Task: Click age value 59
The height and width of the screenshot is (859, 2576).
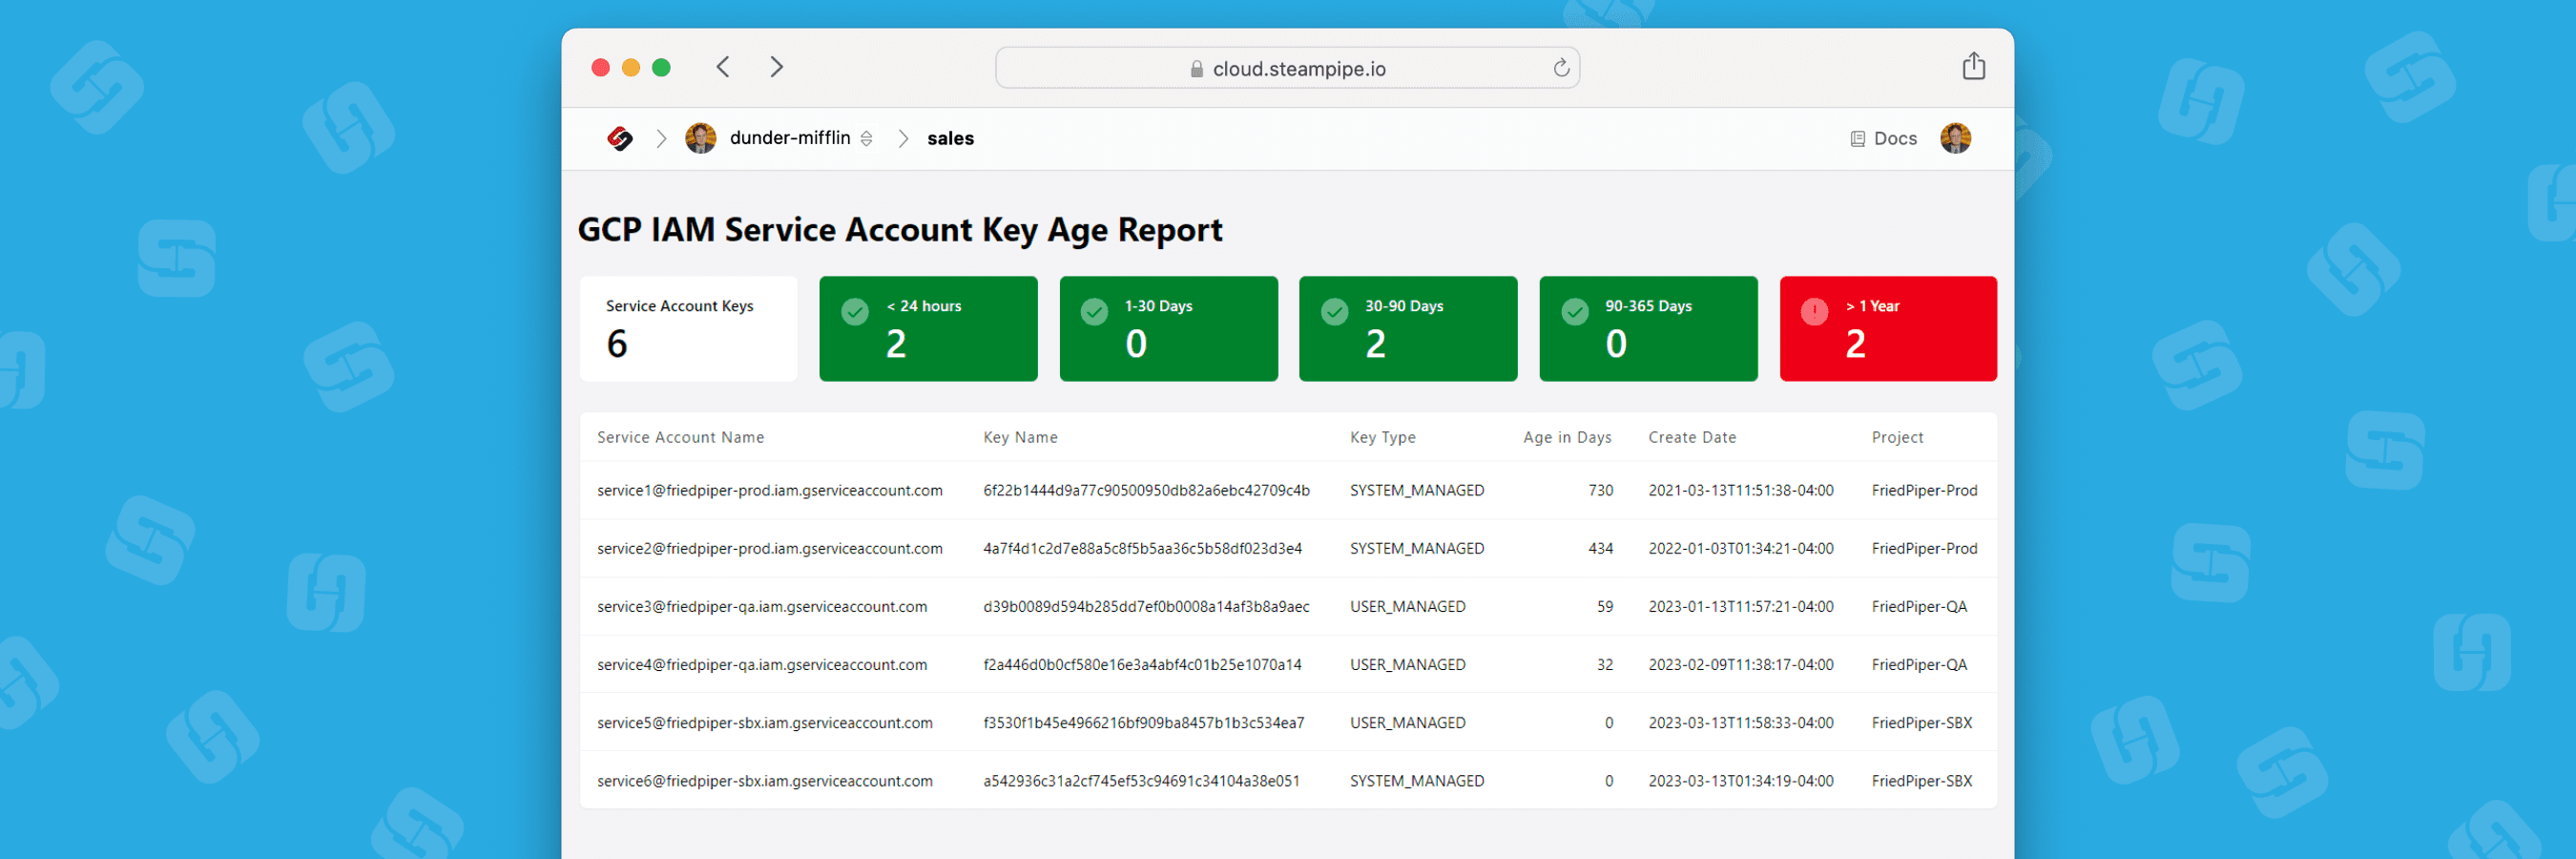Action: point(1604,606)
